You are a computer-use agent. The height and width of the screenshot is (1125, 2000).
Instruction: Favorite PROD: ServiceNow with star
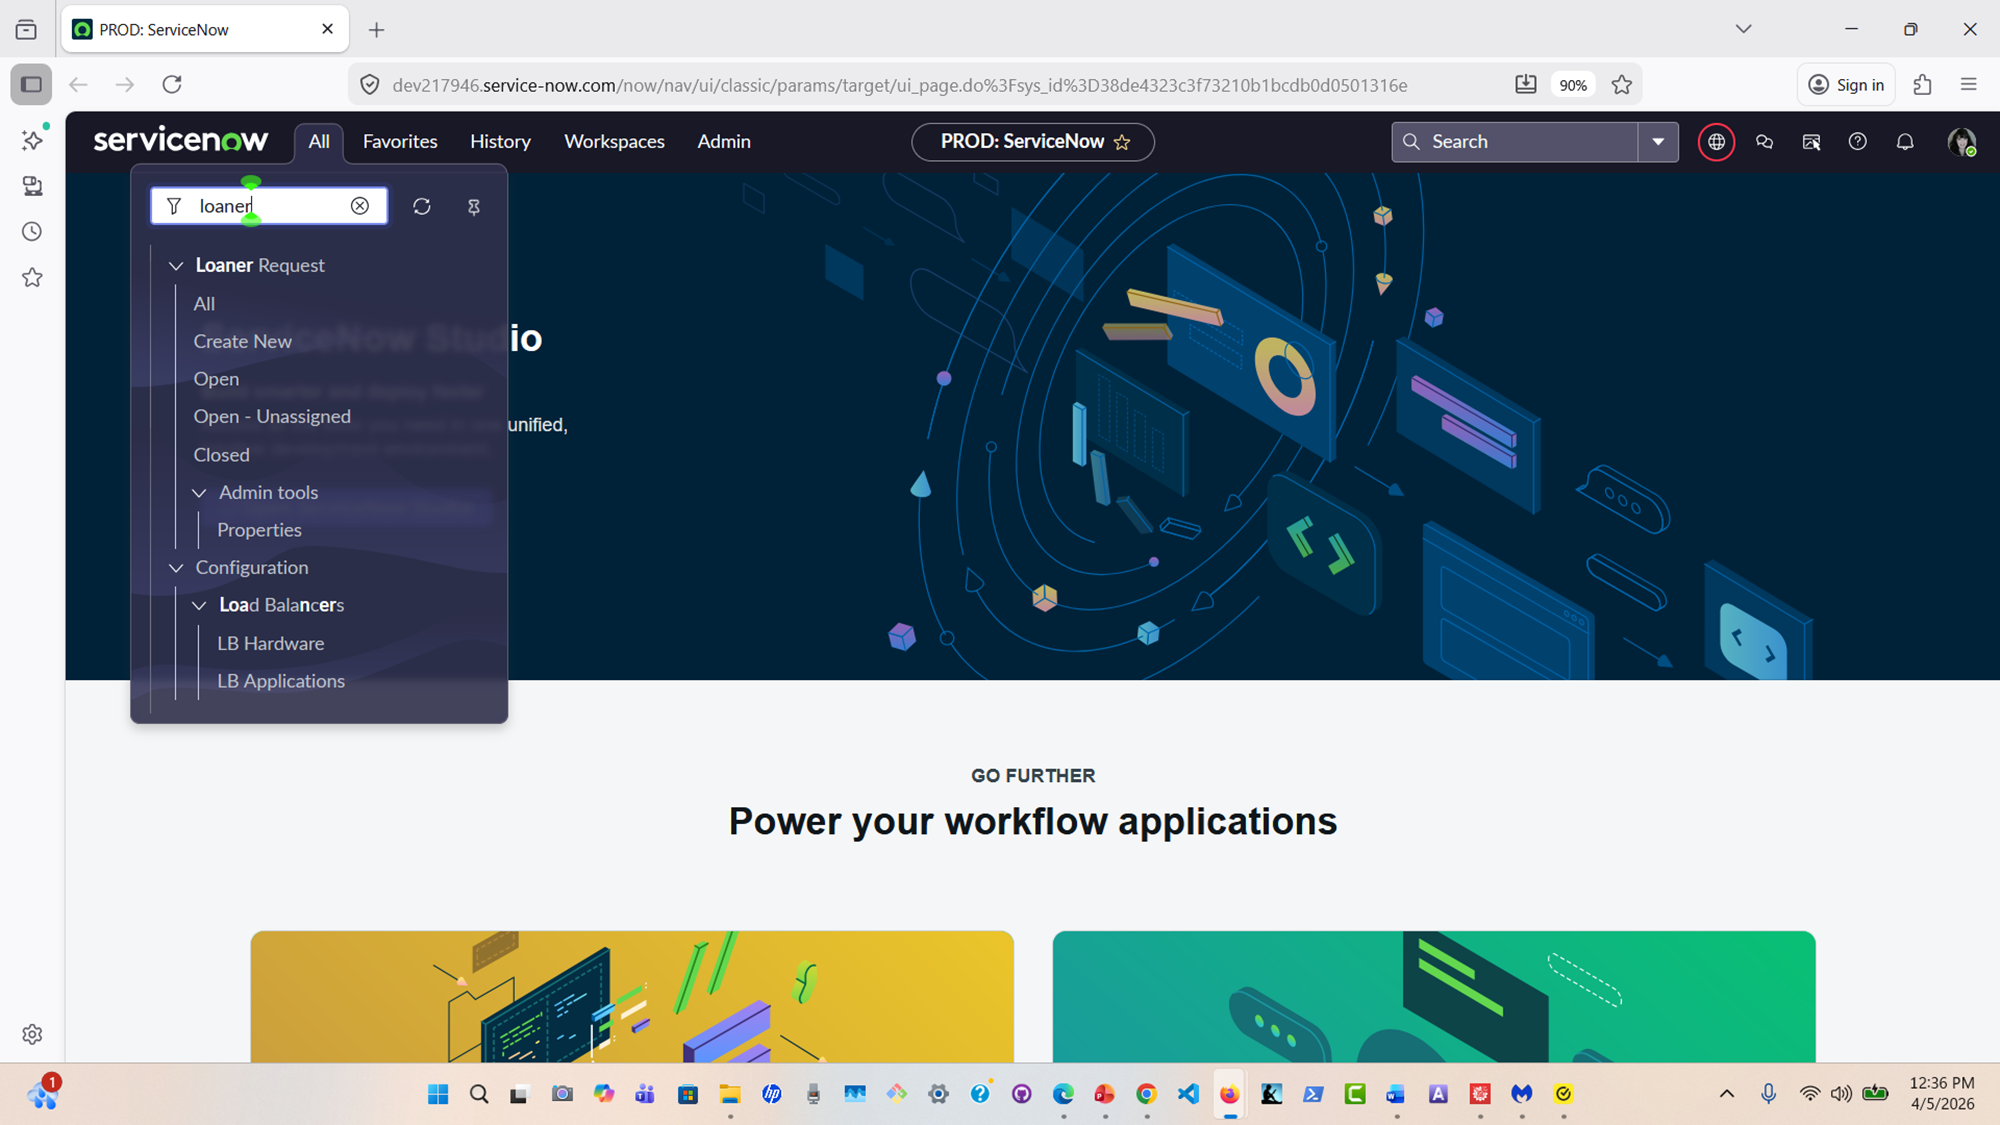tap(1123, 142)
